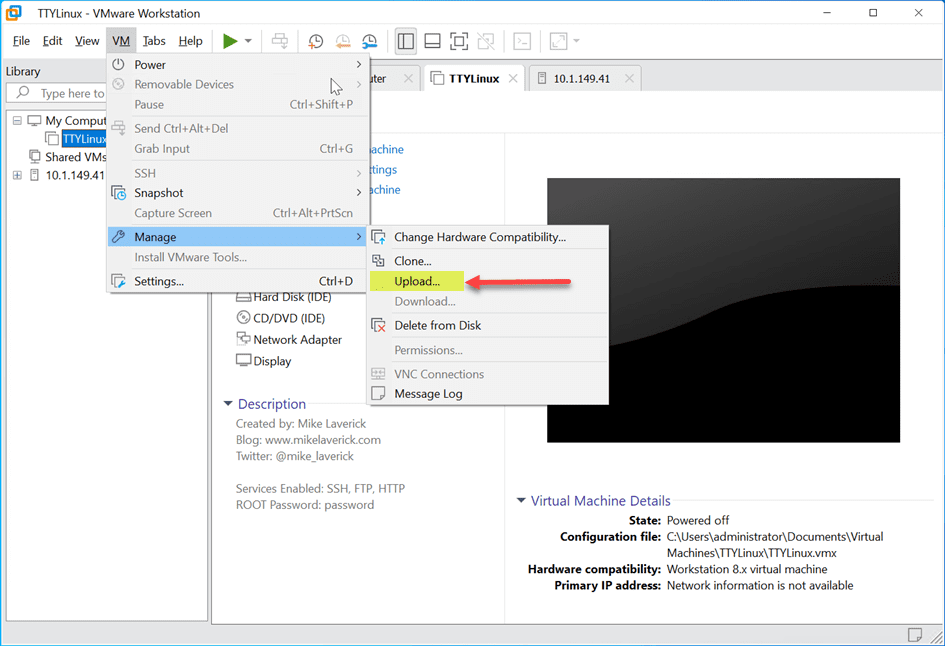This screenshot has height=646, width=945.
Task: Click the revert snapshot toolbar icon
Action: (342, 41)
